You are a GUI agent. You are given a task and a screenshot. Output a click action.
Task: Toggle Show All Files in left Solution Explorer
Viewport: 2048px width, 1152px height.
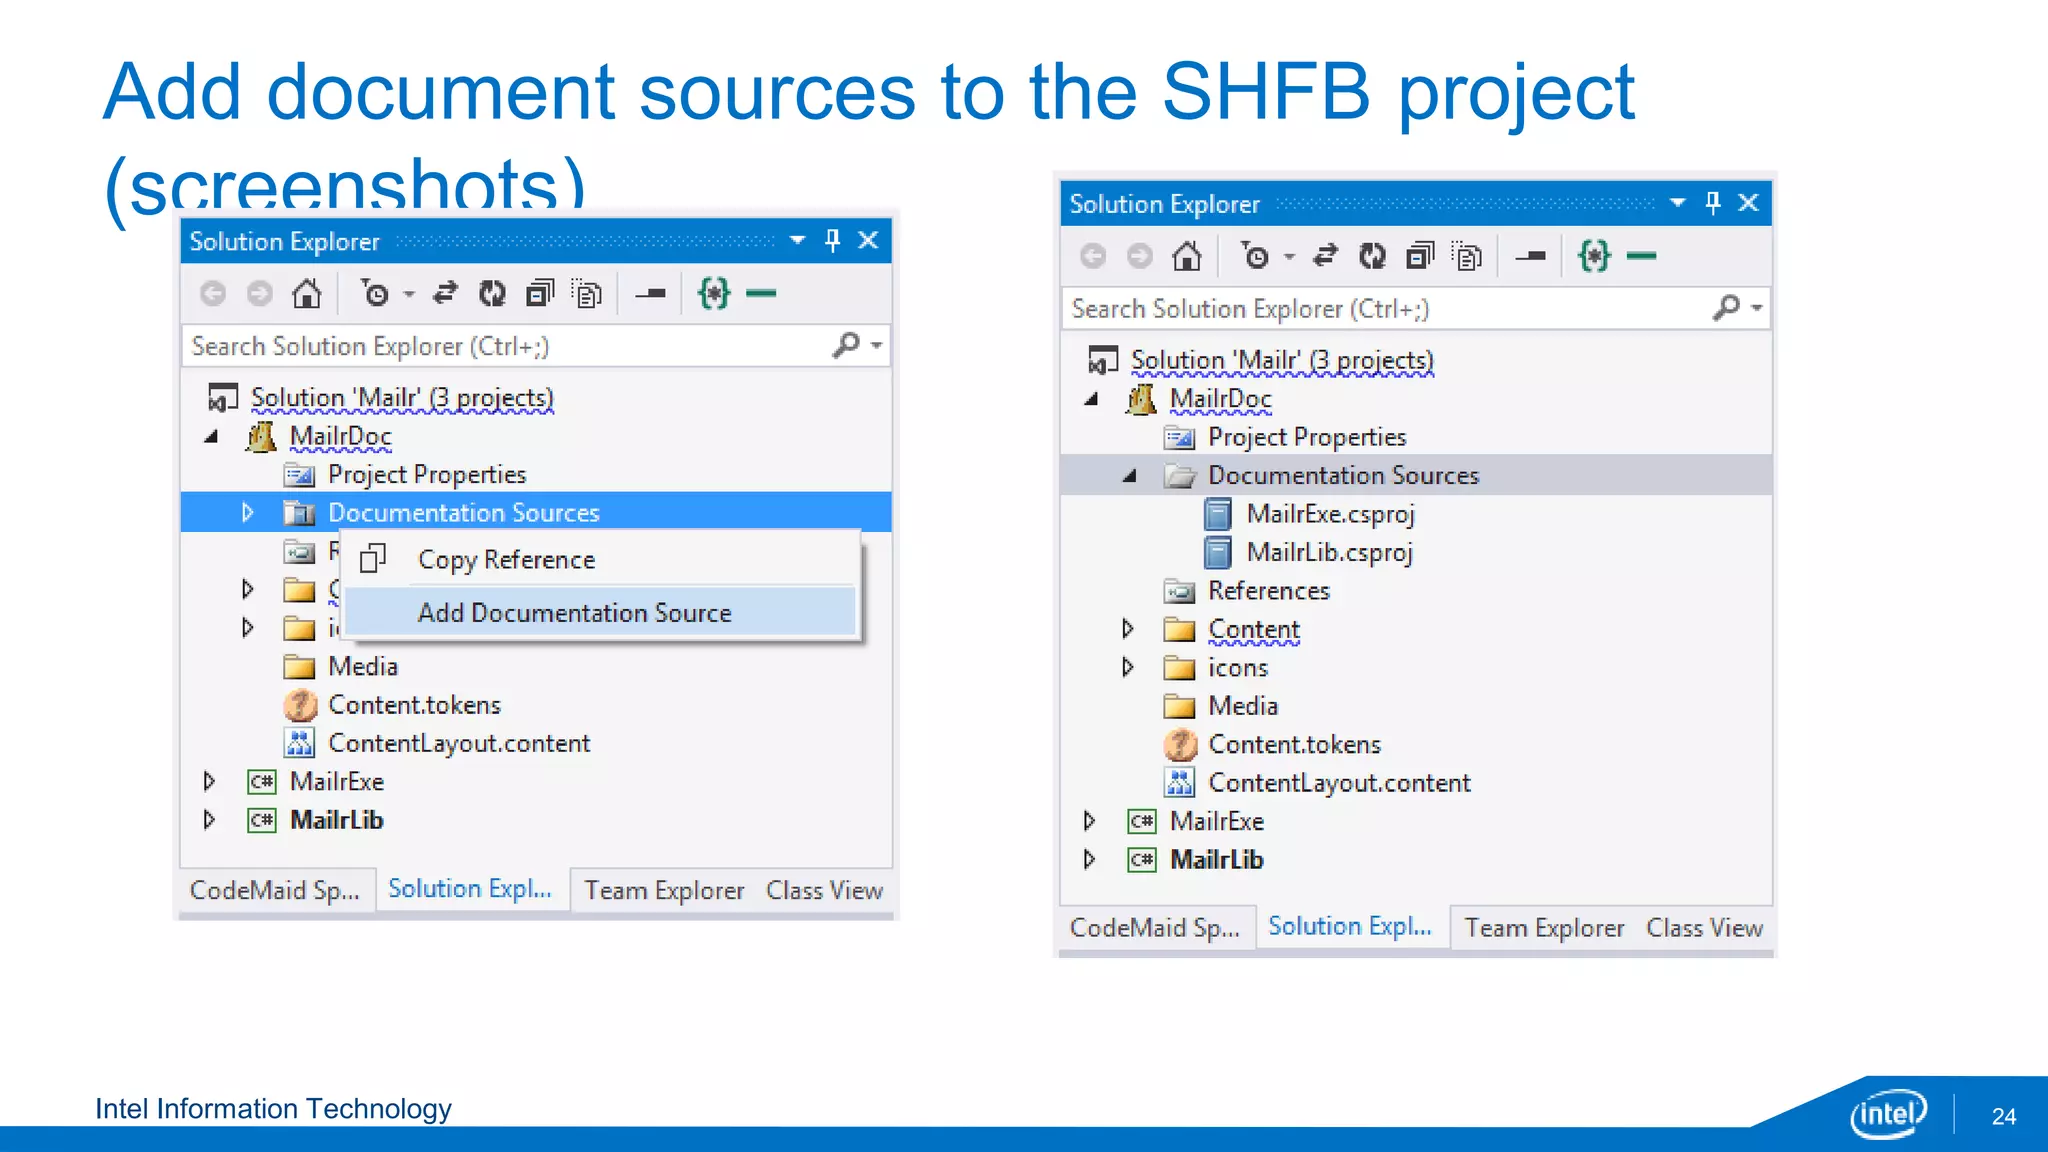587,293
